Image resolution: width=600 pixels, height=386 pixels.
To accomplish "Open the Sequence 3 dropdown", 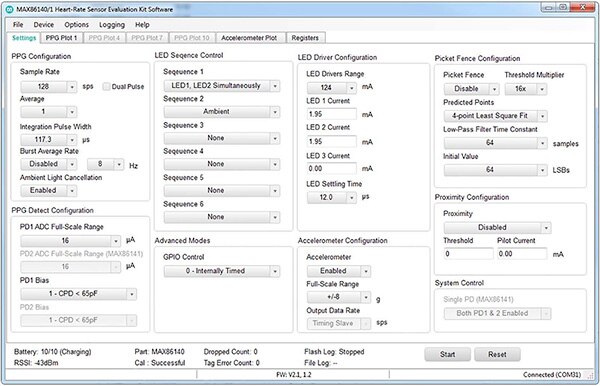I will coord(222,138).
